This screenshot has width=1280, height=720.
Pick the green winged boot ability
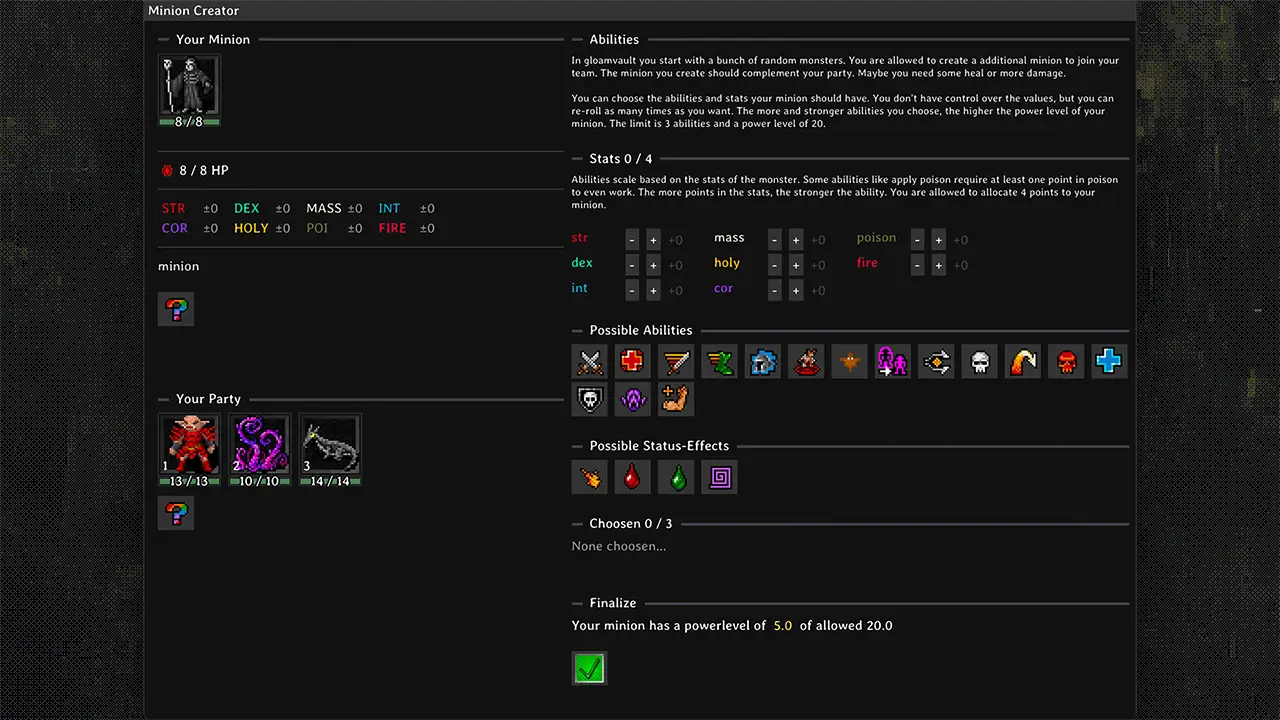pyautogui.click(x=718, y=361)
